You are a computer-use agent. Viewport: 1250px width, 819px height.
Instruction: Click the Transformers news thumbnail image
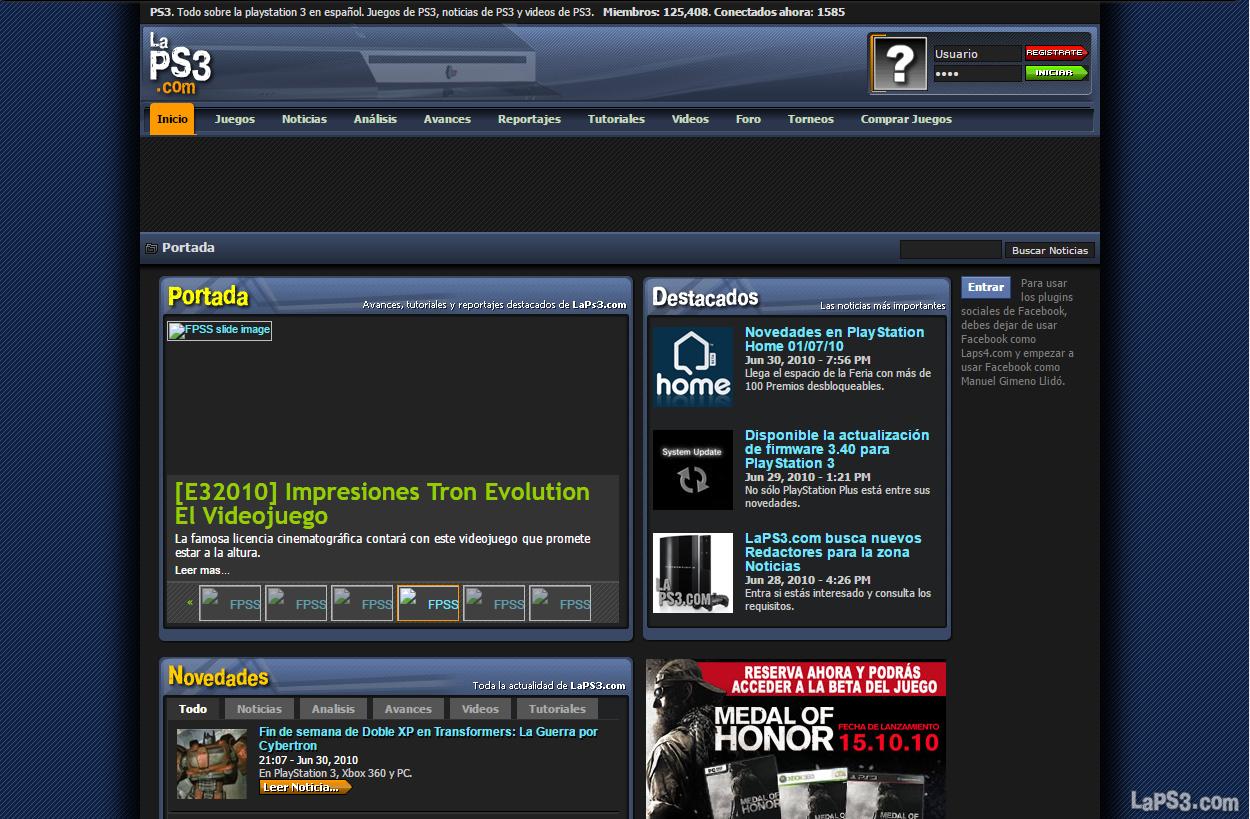click(x=211, y=763)
